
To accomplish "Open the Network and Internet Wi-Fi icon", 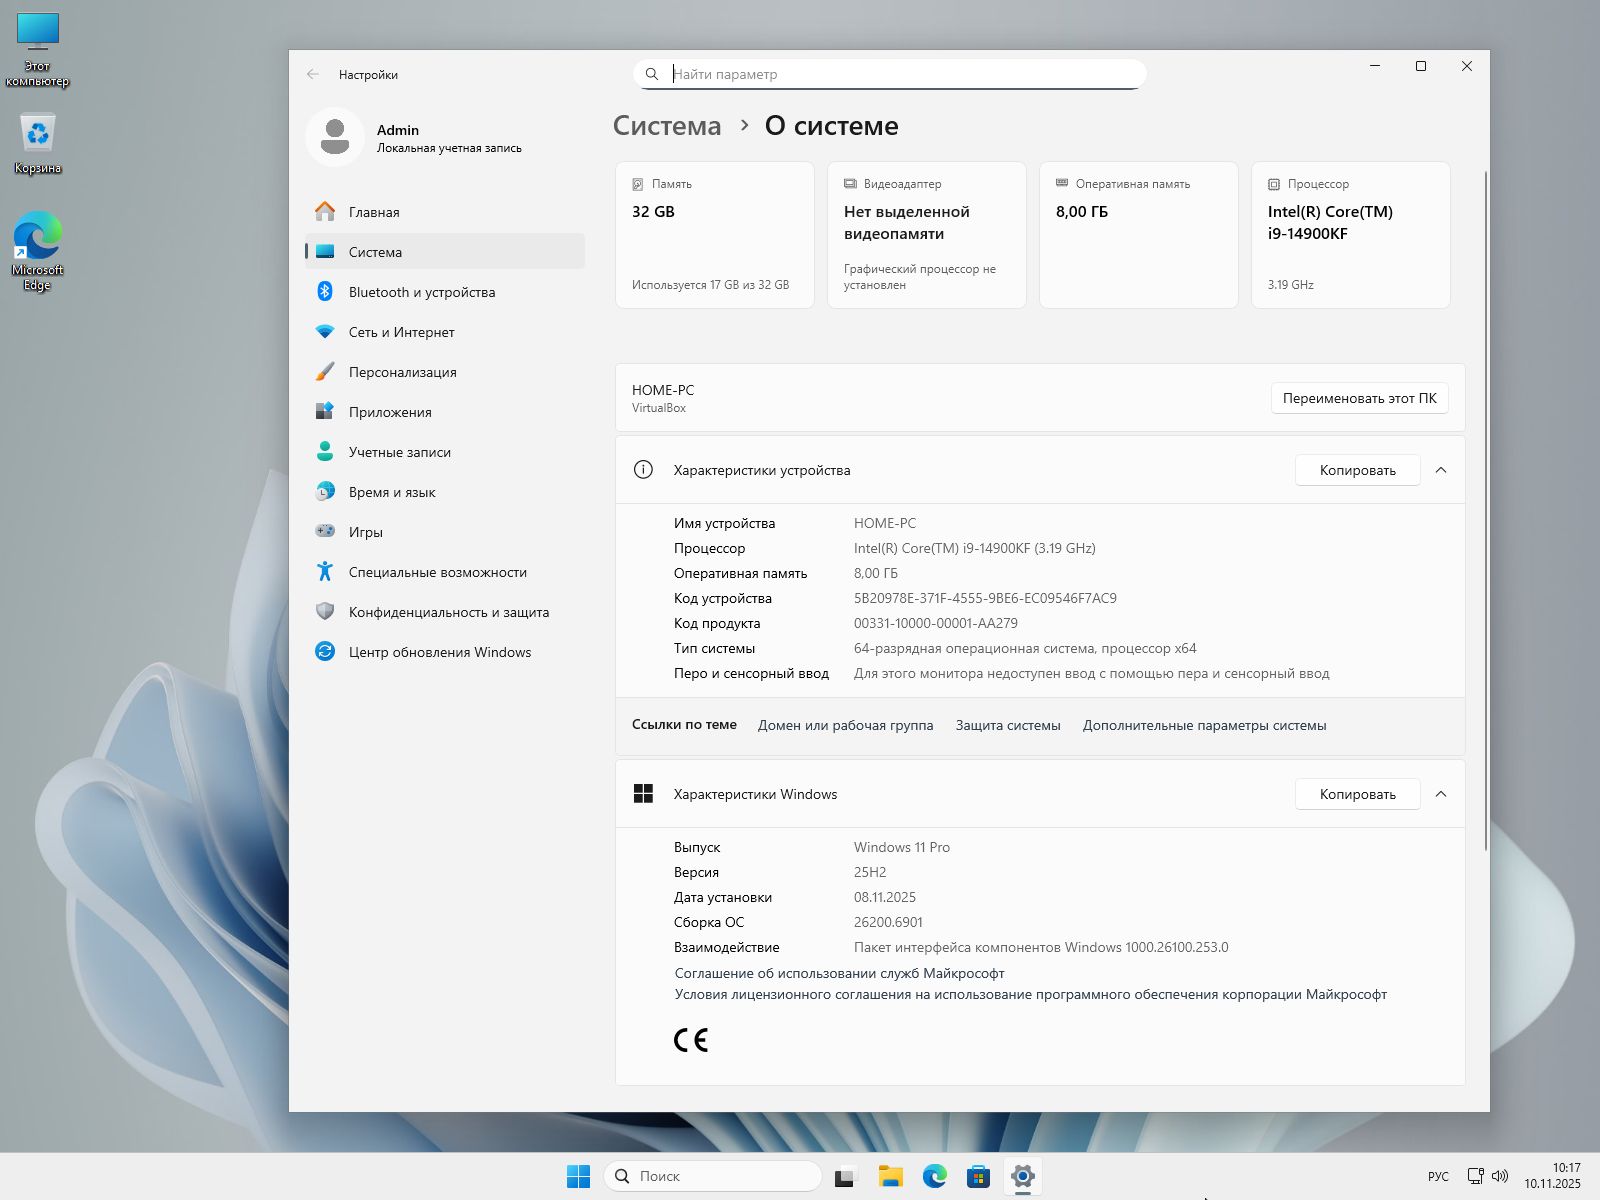I will pos(325,332).
